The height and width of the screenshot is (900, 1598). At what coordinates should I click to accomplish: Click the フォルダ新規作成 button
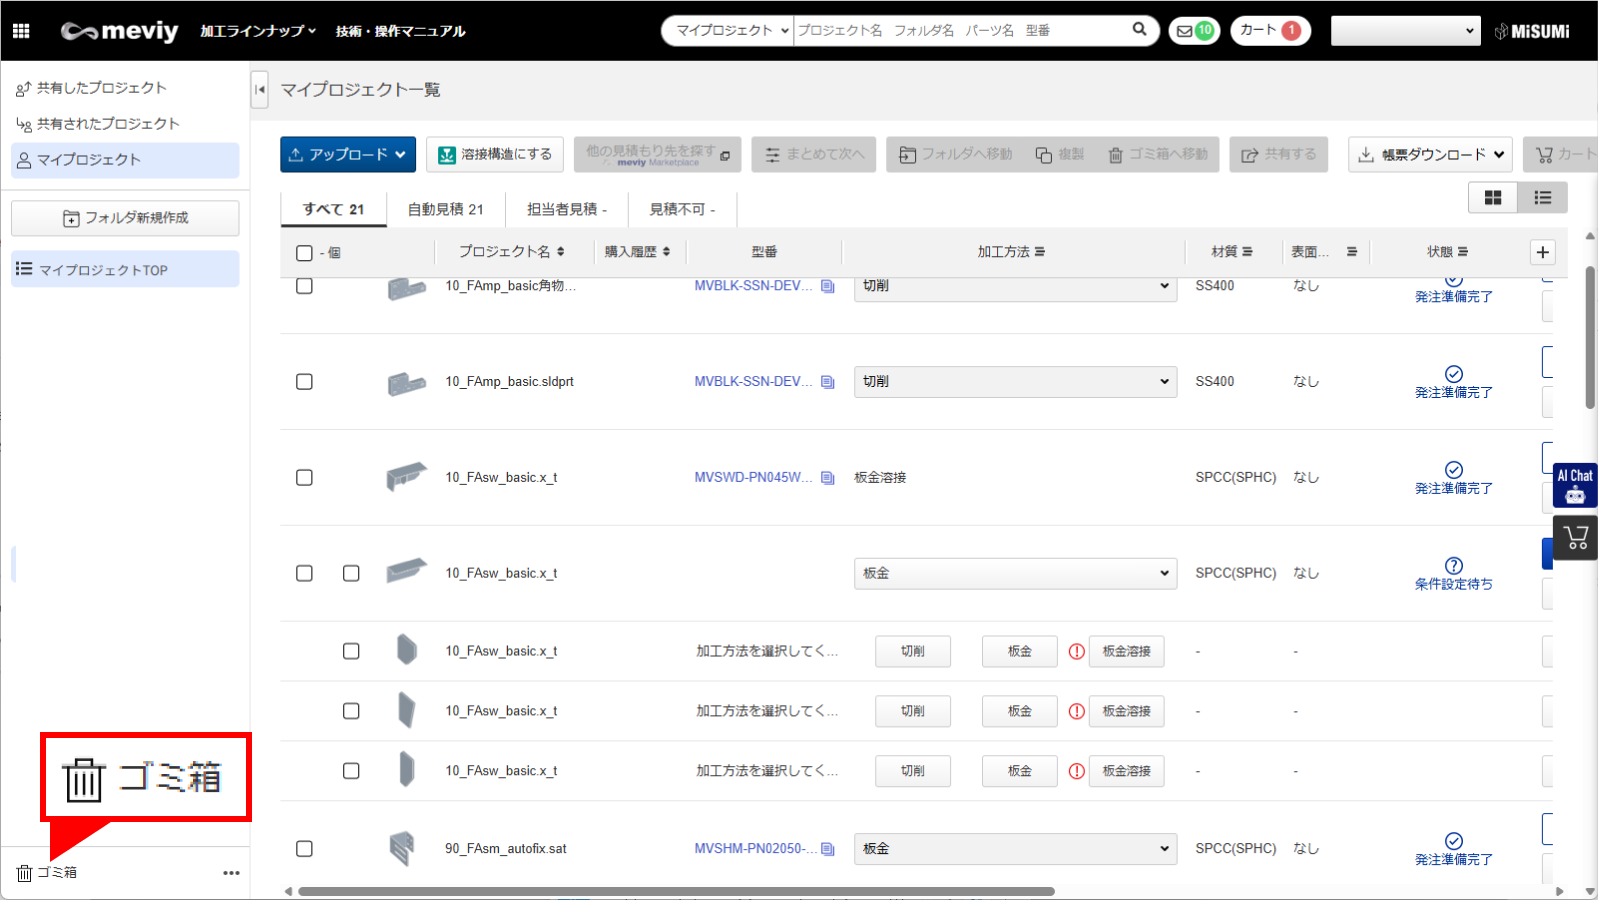coord(125,218)
